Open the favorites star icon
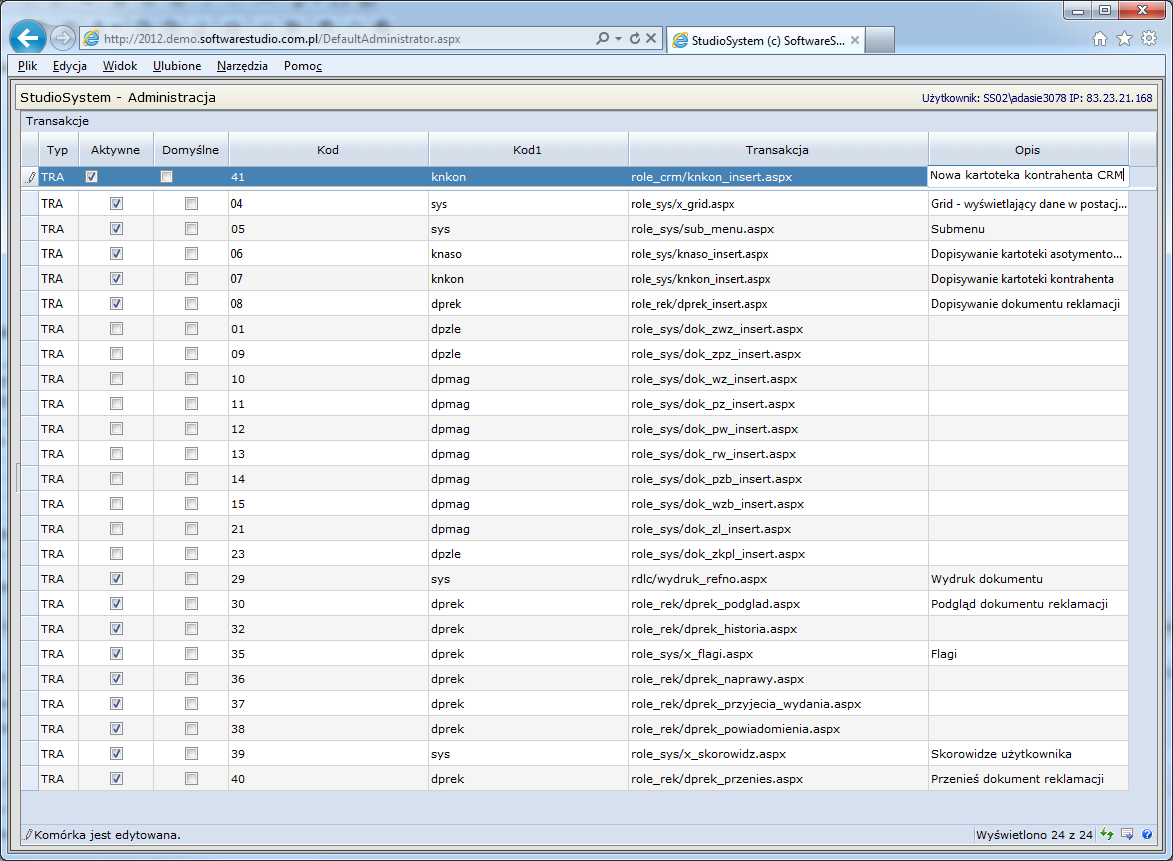The width and height of the screenshot is (1173, 861). [x=1124, y=39]
